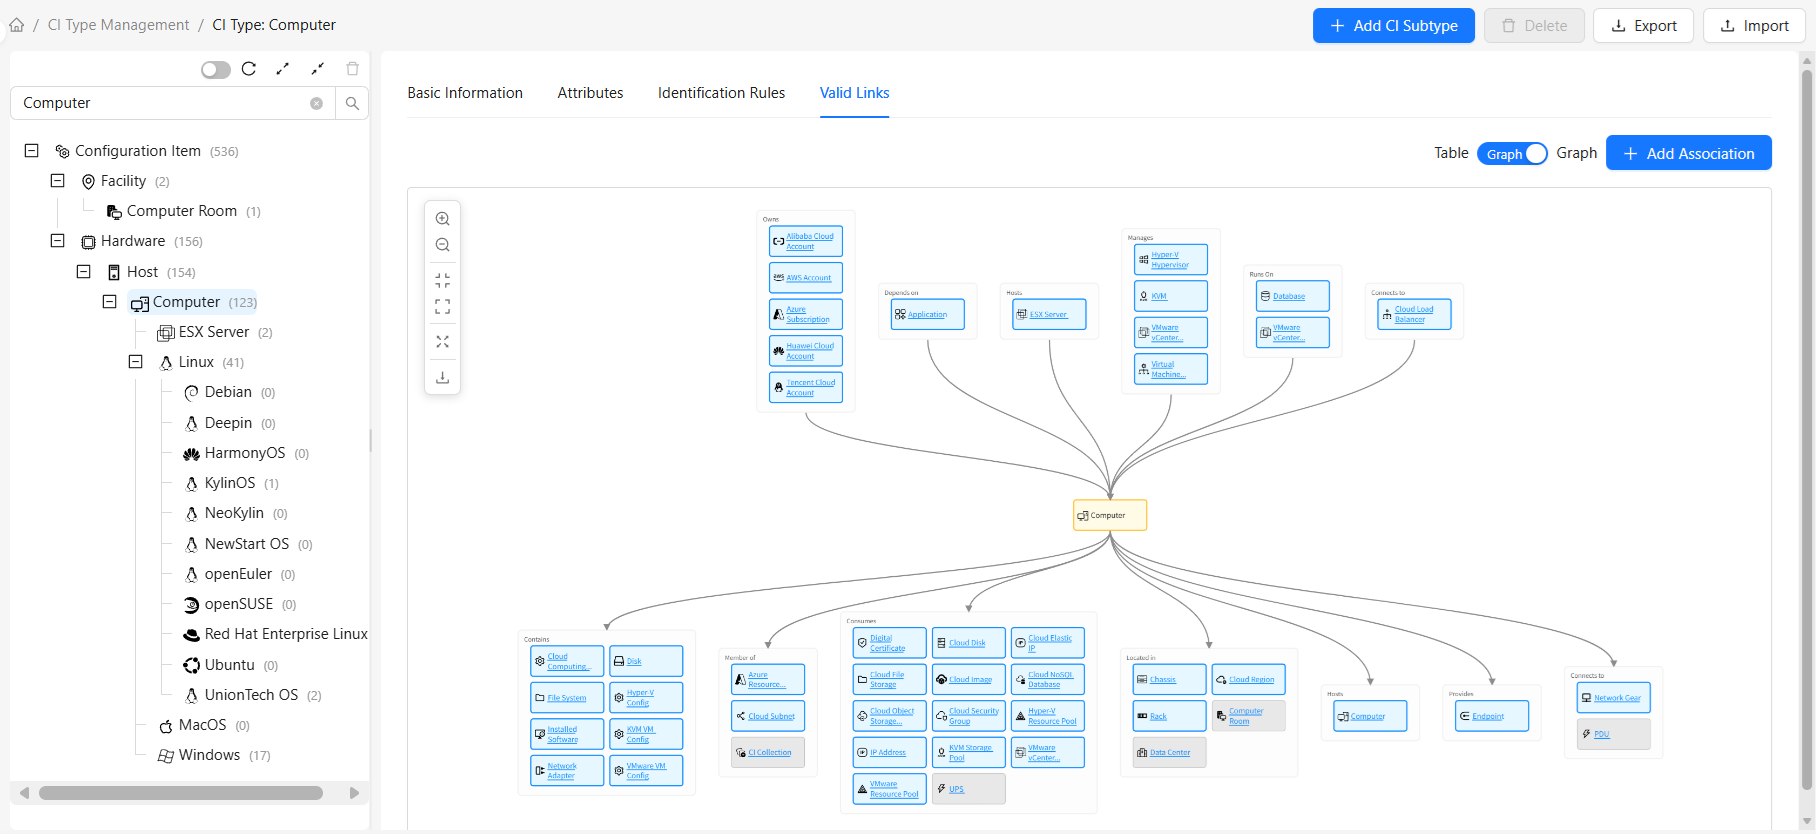Collapse the Computer tree node
The image size is (1816, 834).
tap(110, 301)
